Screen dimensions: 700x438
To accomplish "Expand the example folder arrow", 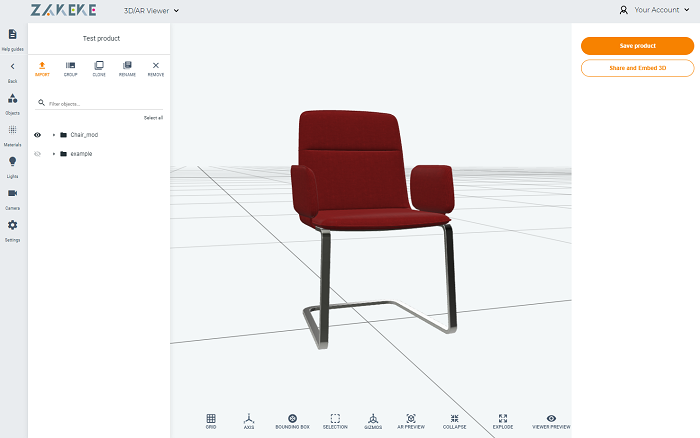I will (x=54, y=154).
